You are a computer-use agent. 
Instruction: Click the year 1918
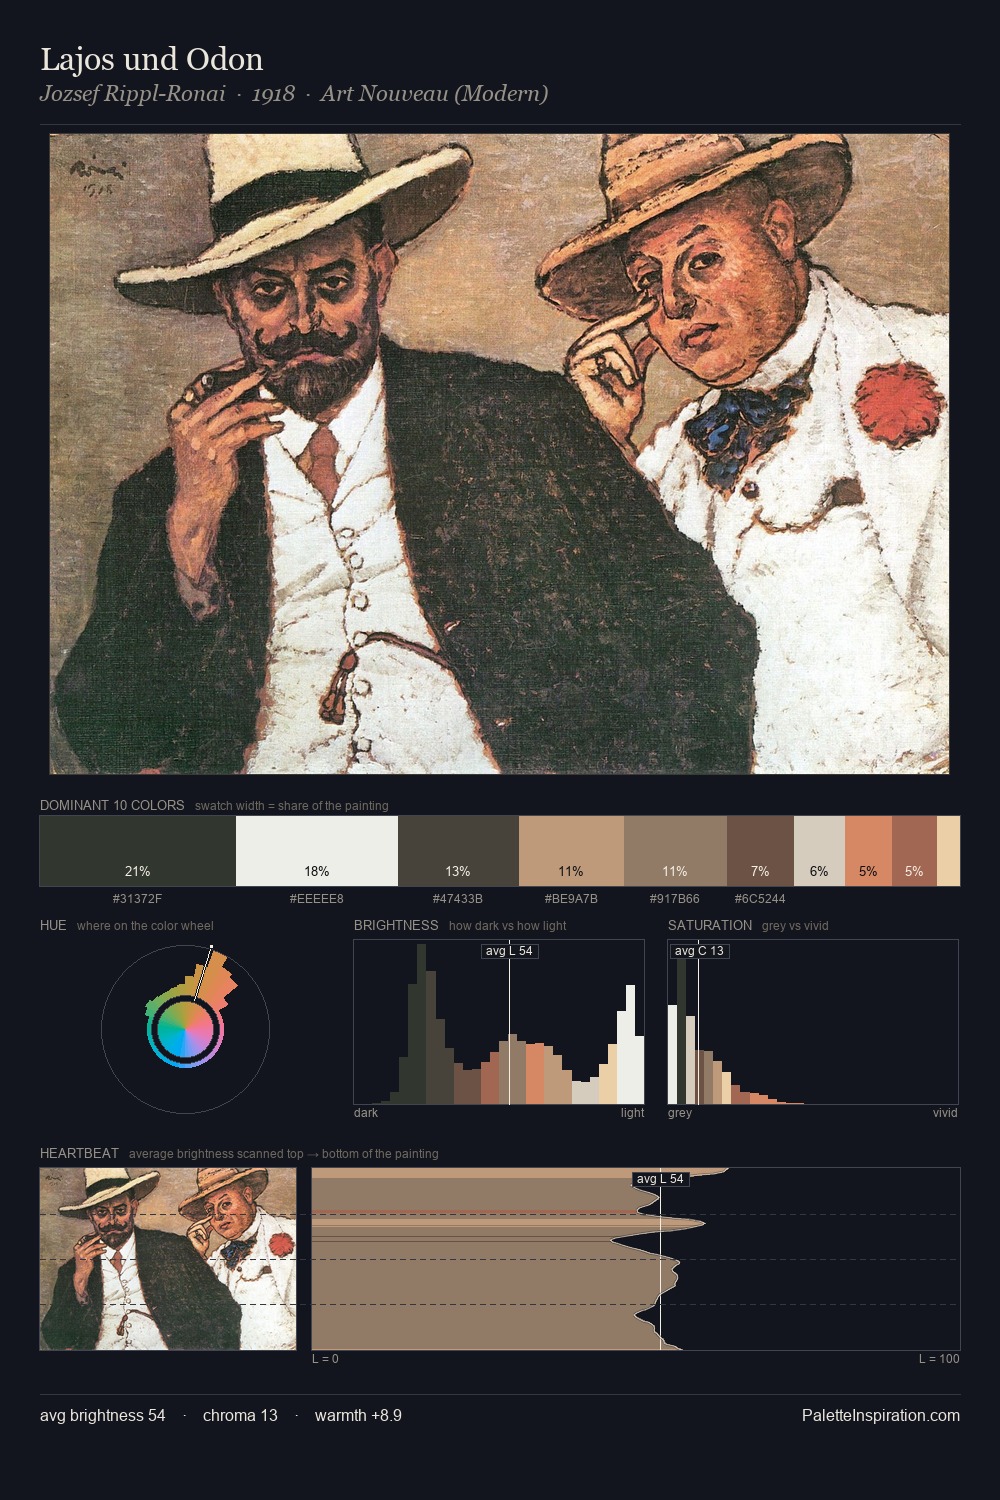[273, 94]
